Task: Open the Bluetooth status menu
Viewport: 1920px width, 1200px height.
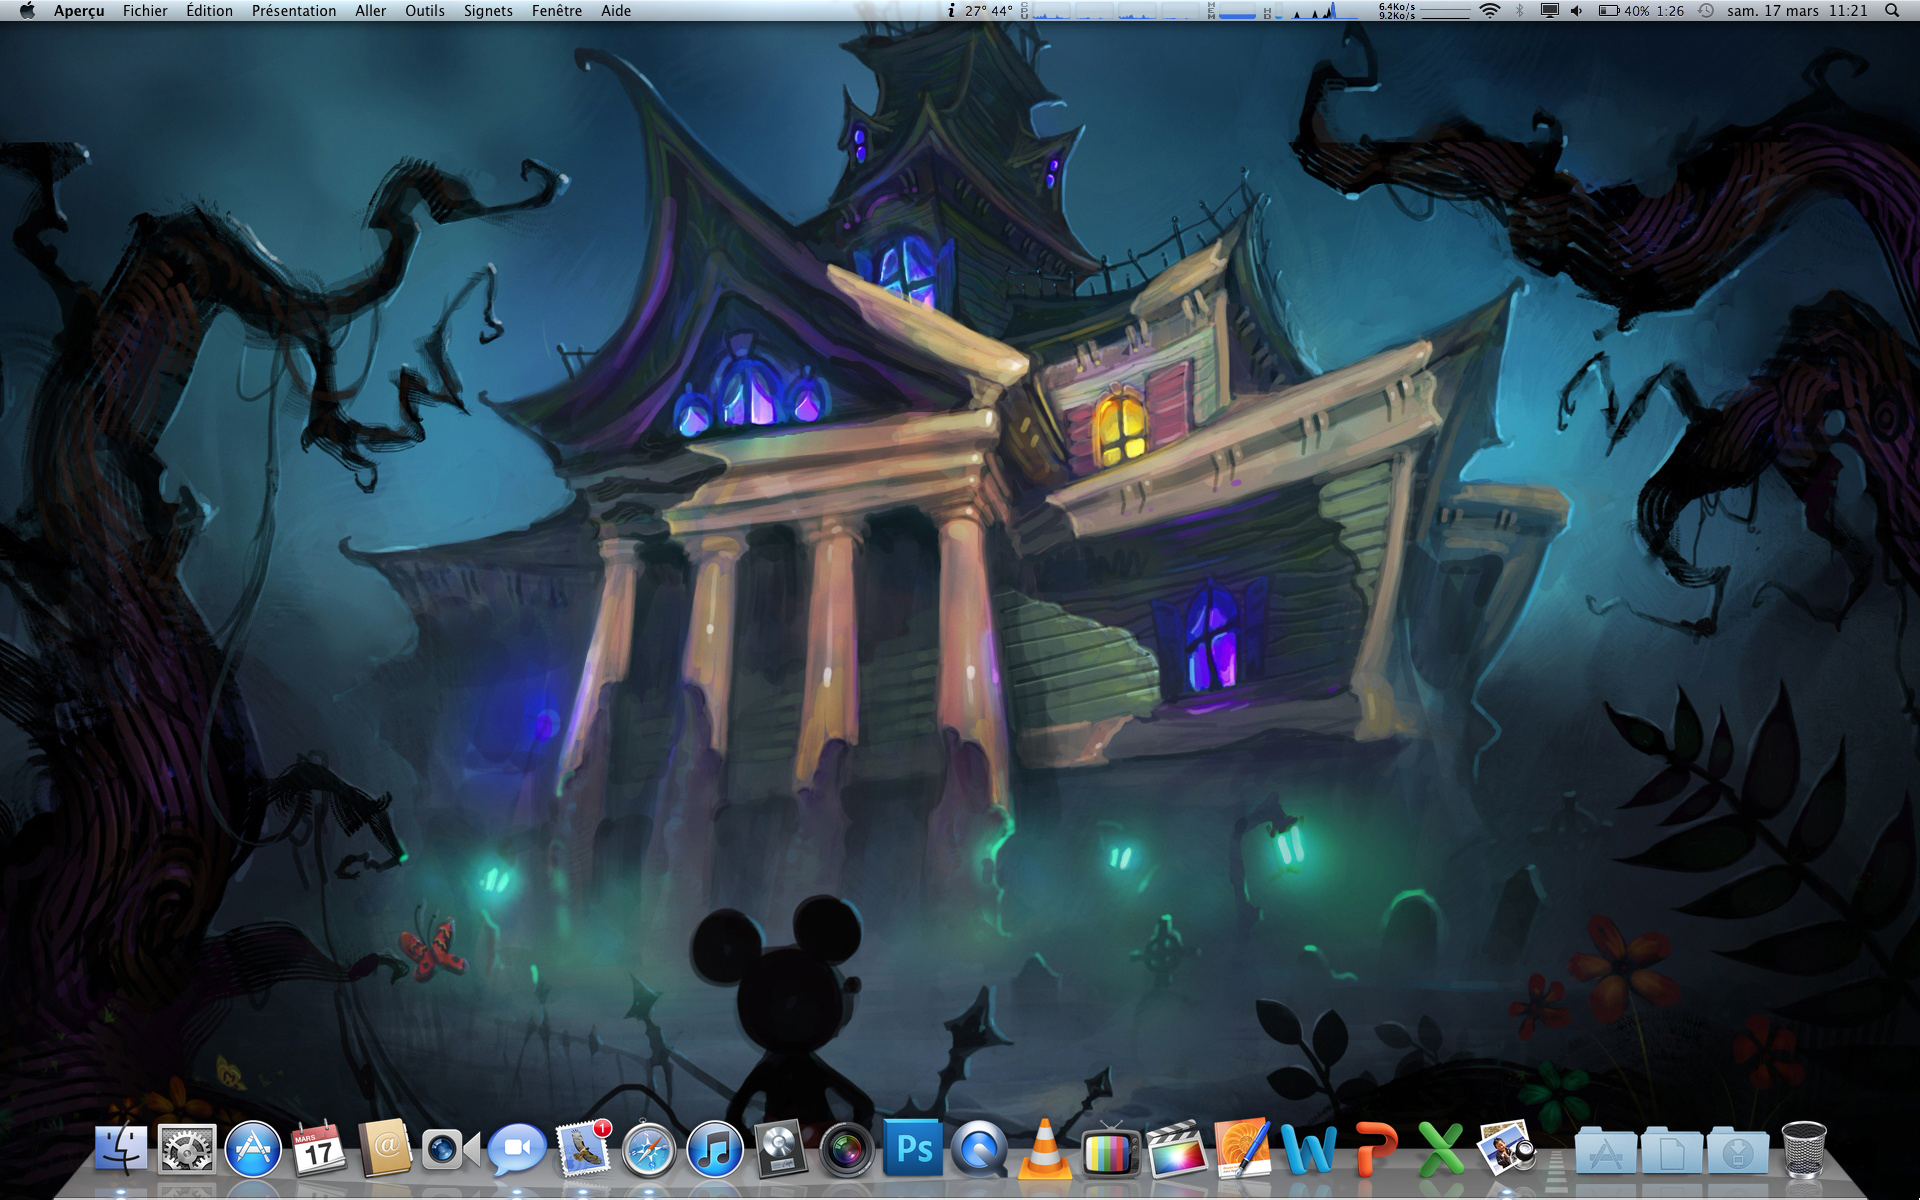Action: coord(1520,11)
